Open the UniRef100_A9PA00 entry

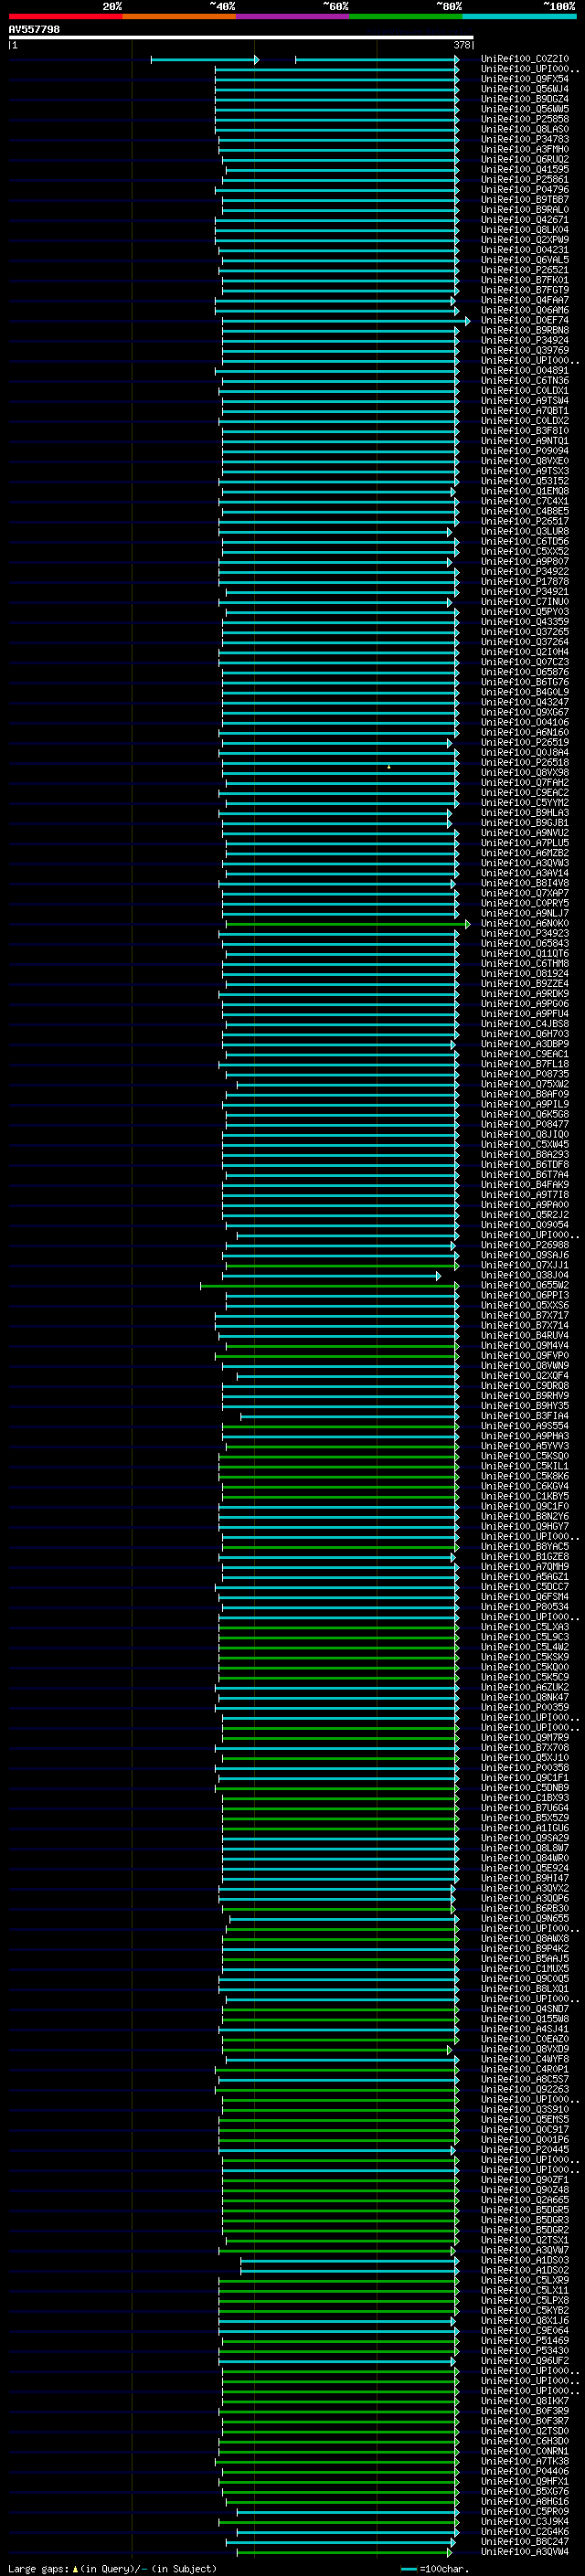click(525, 1204)
